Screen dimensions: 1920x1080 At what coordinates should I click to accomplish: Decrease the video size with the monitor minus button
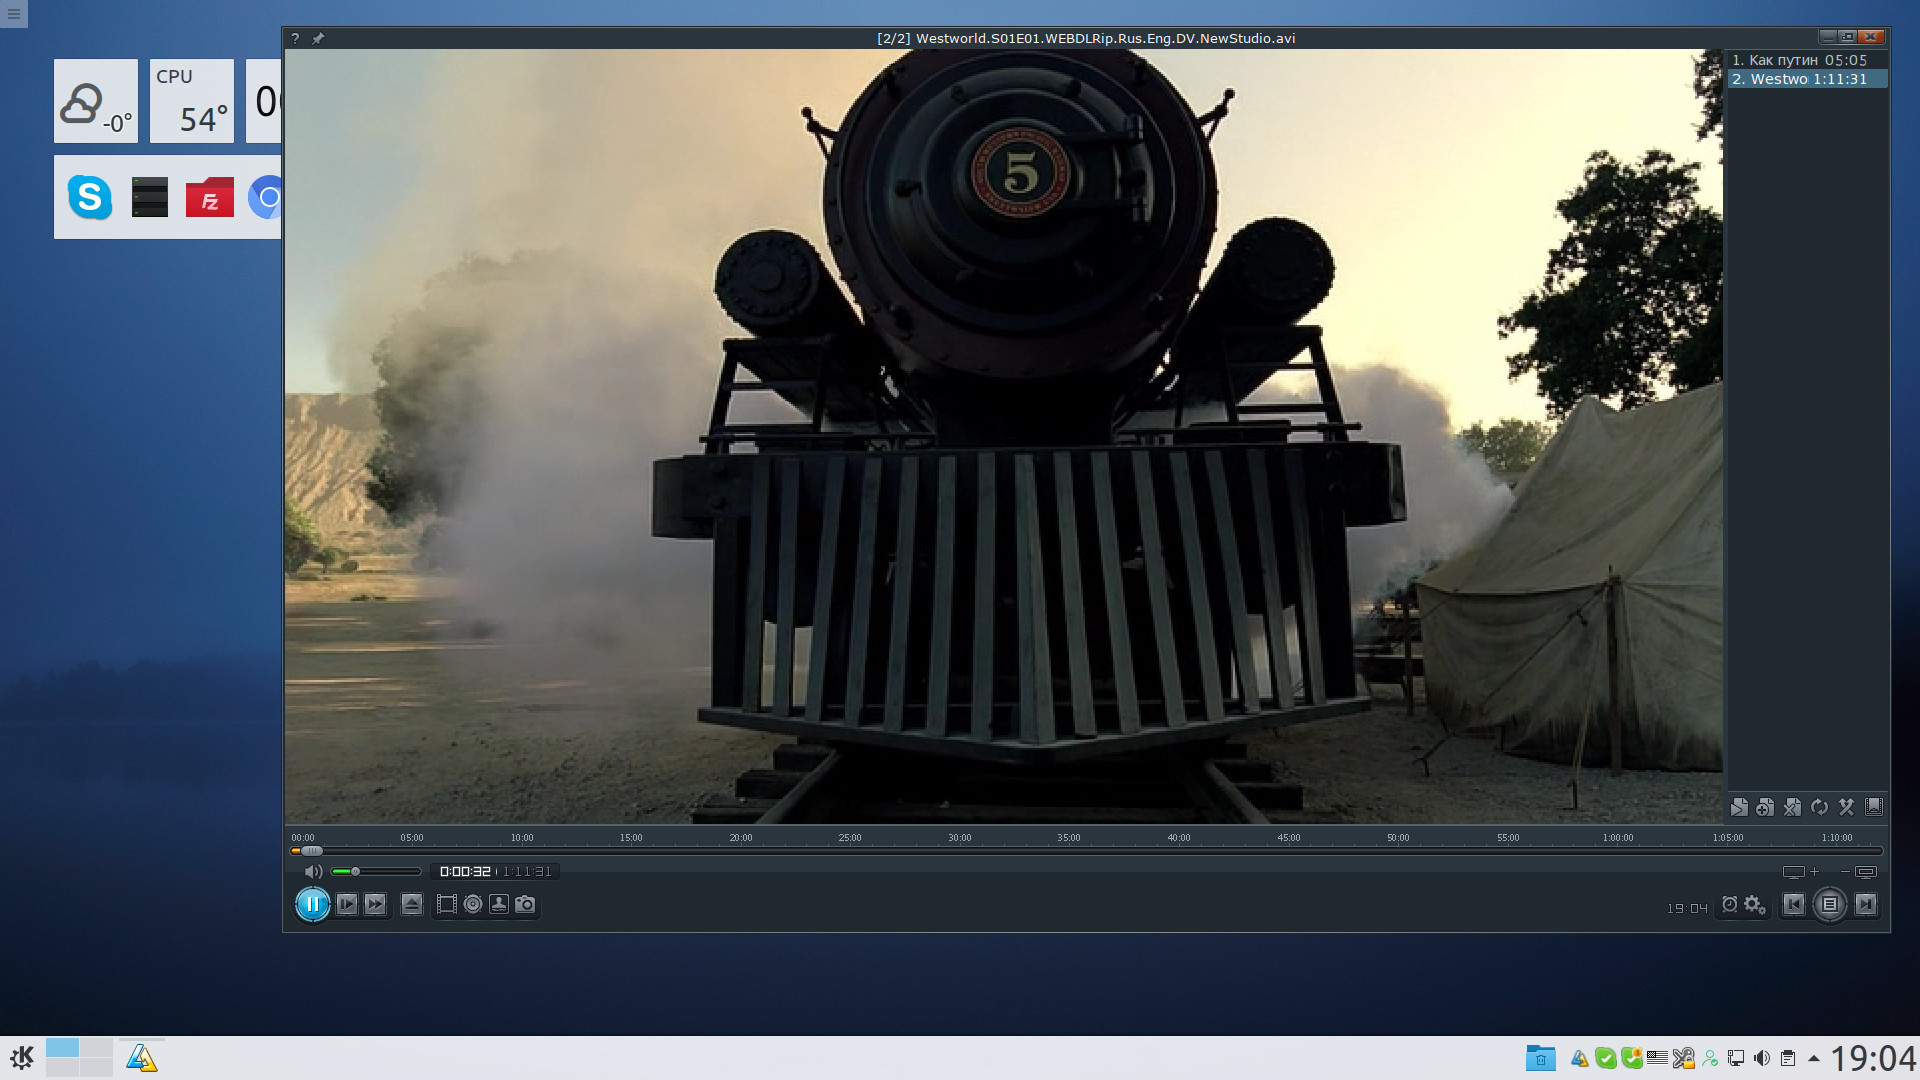[1859, 872]
